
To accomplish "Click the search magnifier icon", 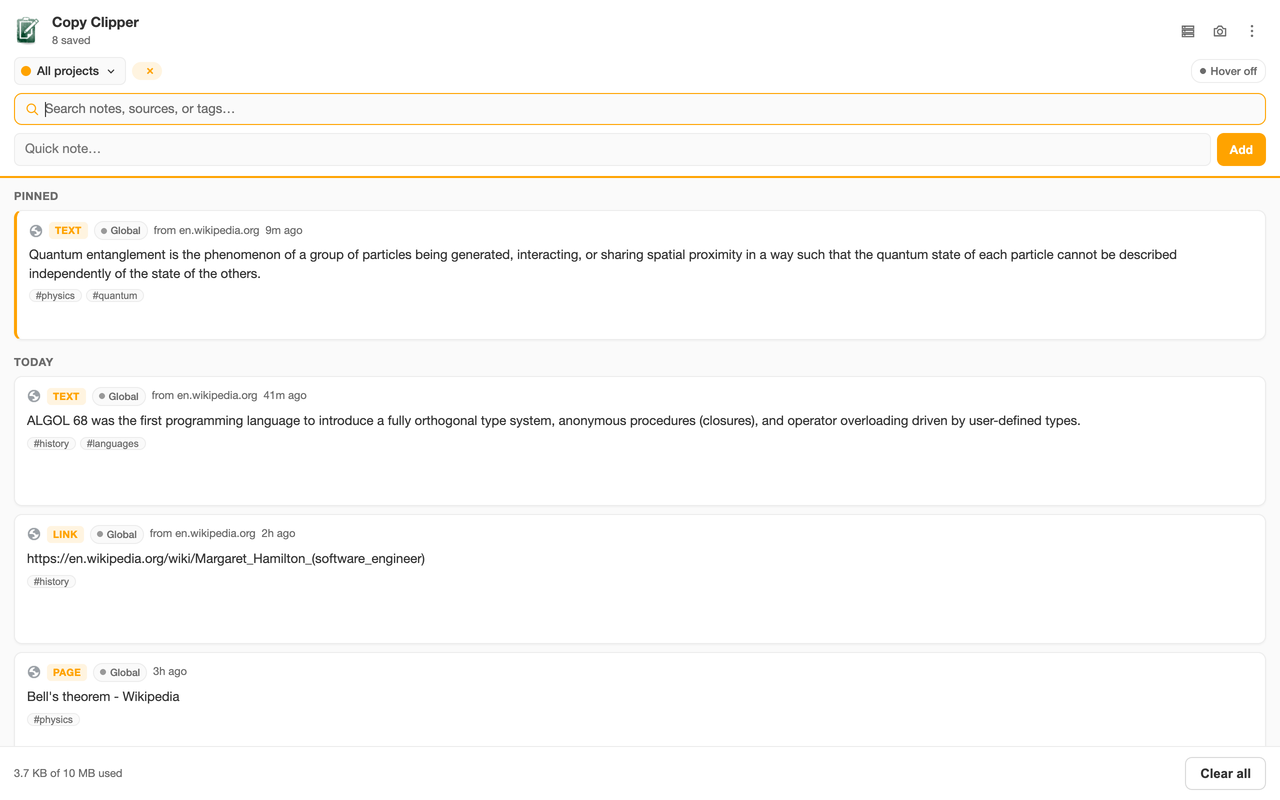I will point(32,109).
